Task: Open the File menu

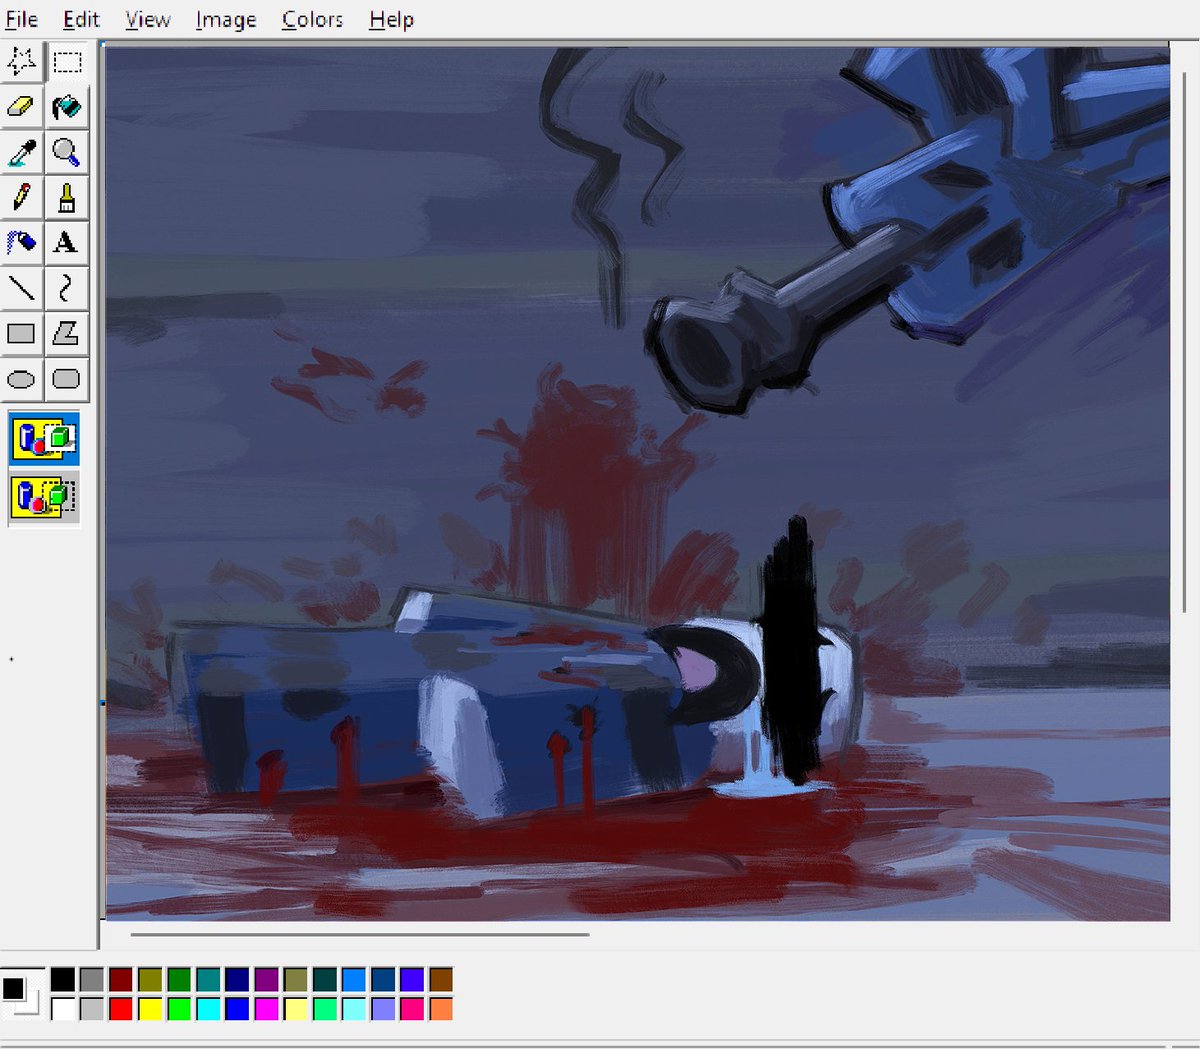Action: (x=21, y=19)
